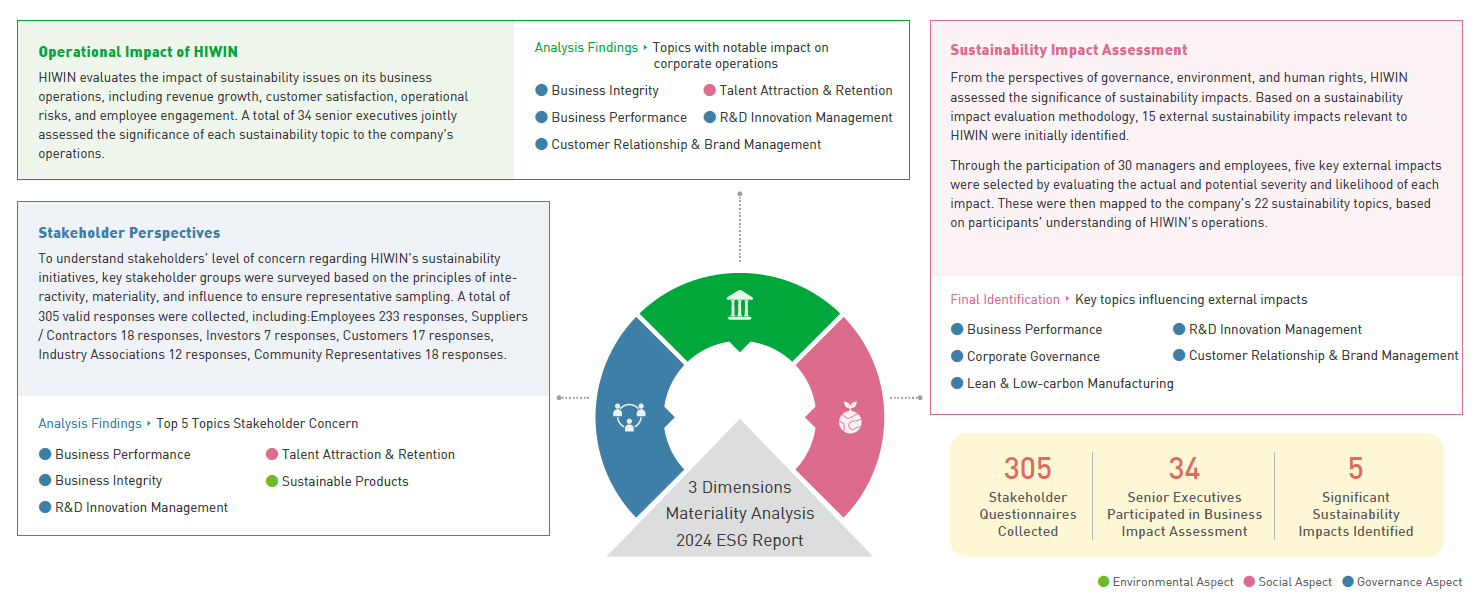
Task: Select the Governance Aspect blue legend dot
Action: (x=1349, y=582)
